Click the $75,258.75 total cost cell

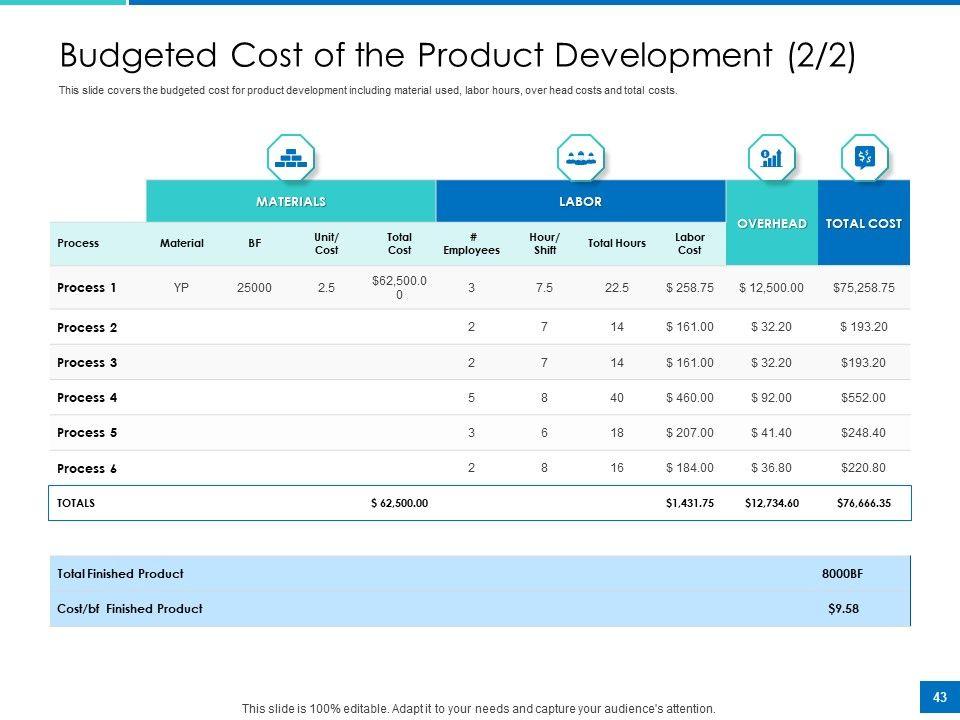[x=864, y=288]
